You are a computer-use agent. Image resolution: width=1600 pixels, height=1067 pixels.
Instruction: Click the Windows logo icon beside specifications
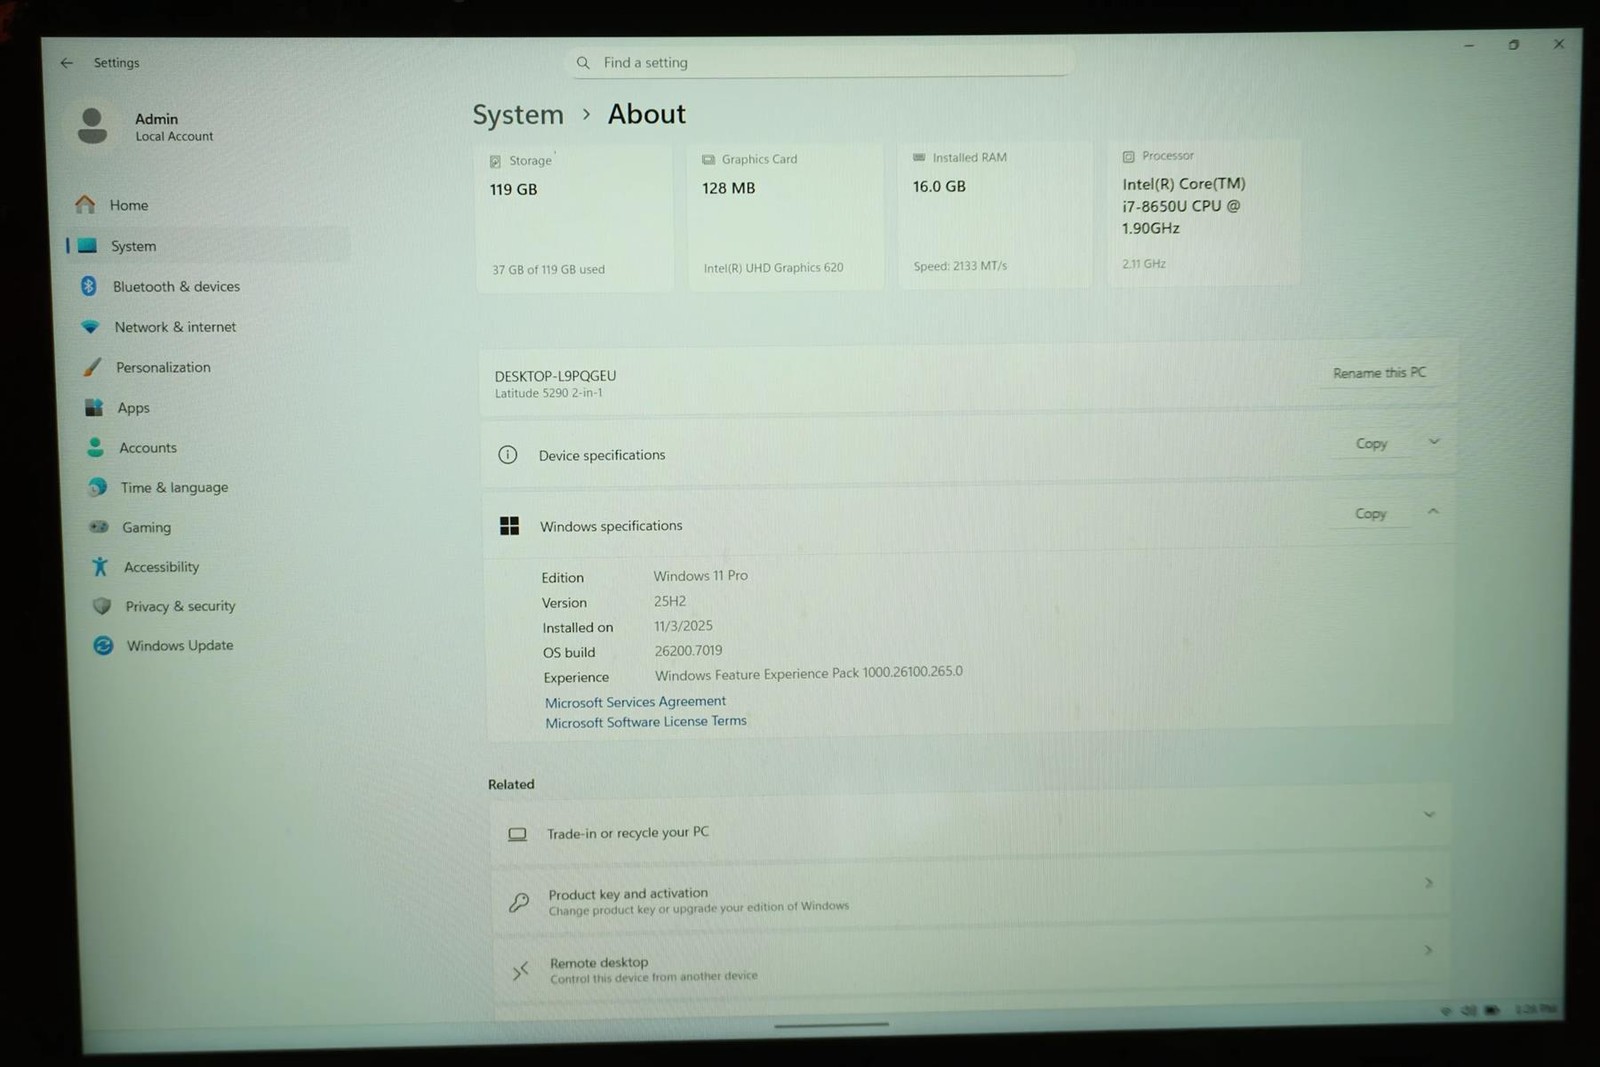[509, 526]
